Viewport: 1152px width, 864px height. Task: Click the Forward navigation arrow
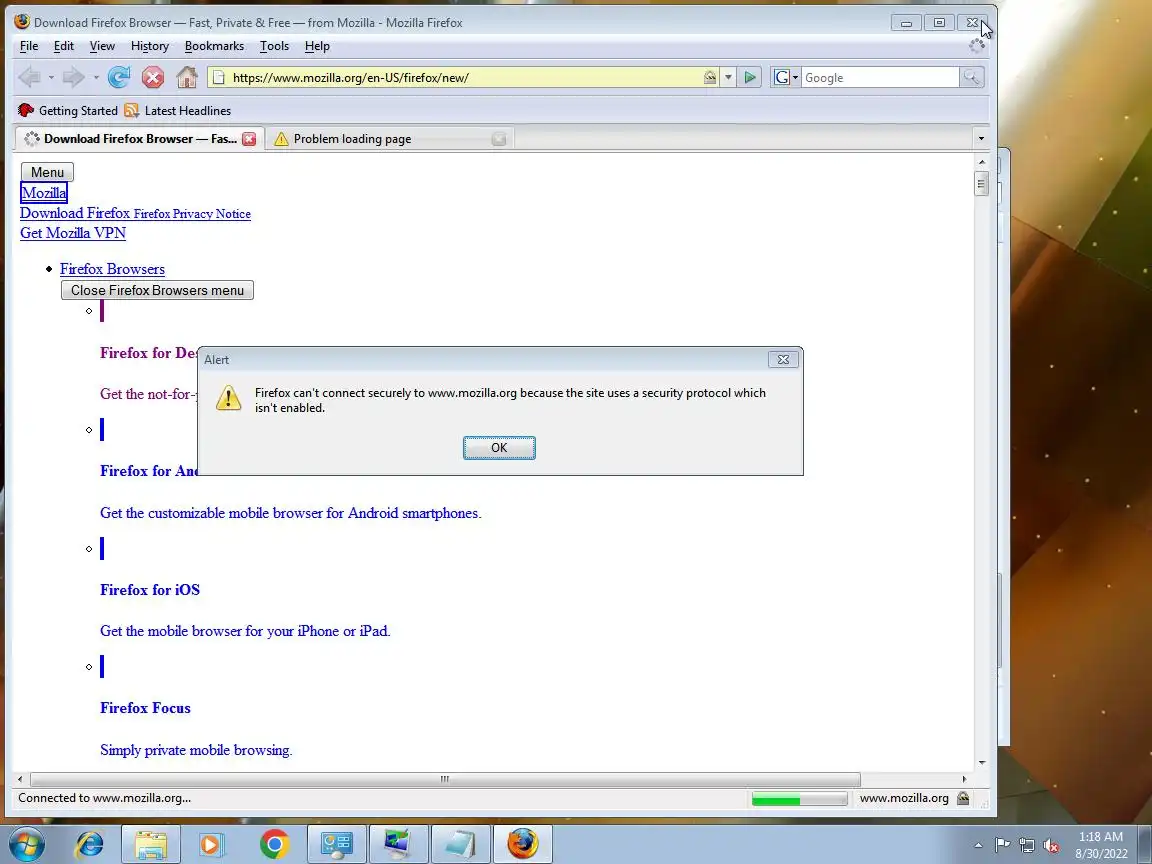coord(73,77)
